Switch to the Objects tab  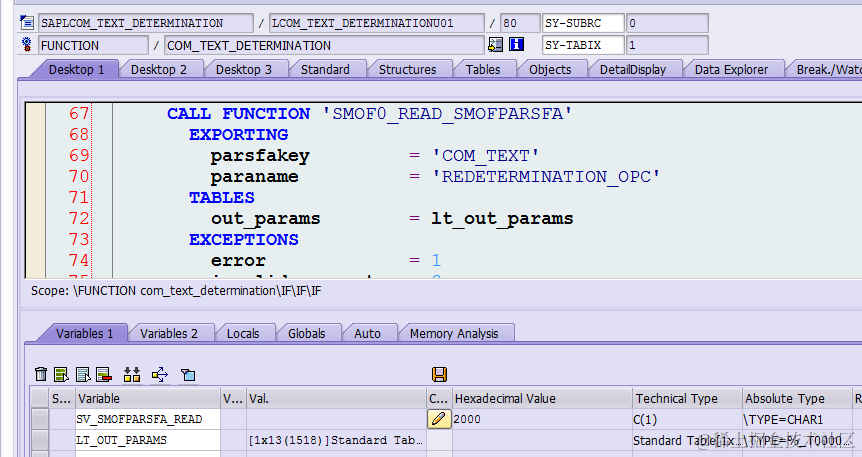[550, 69]
